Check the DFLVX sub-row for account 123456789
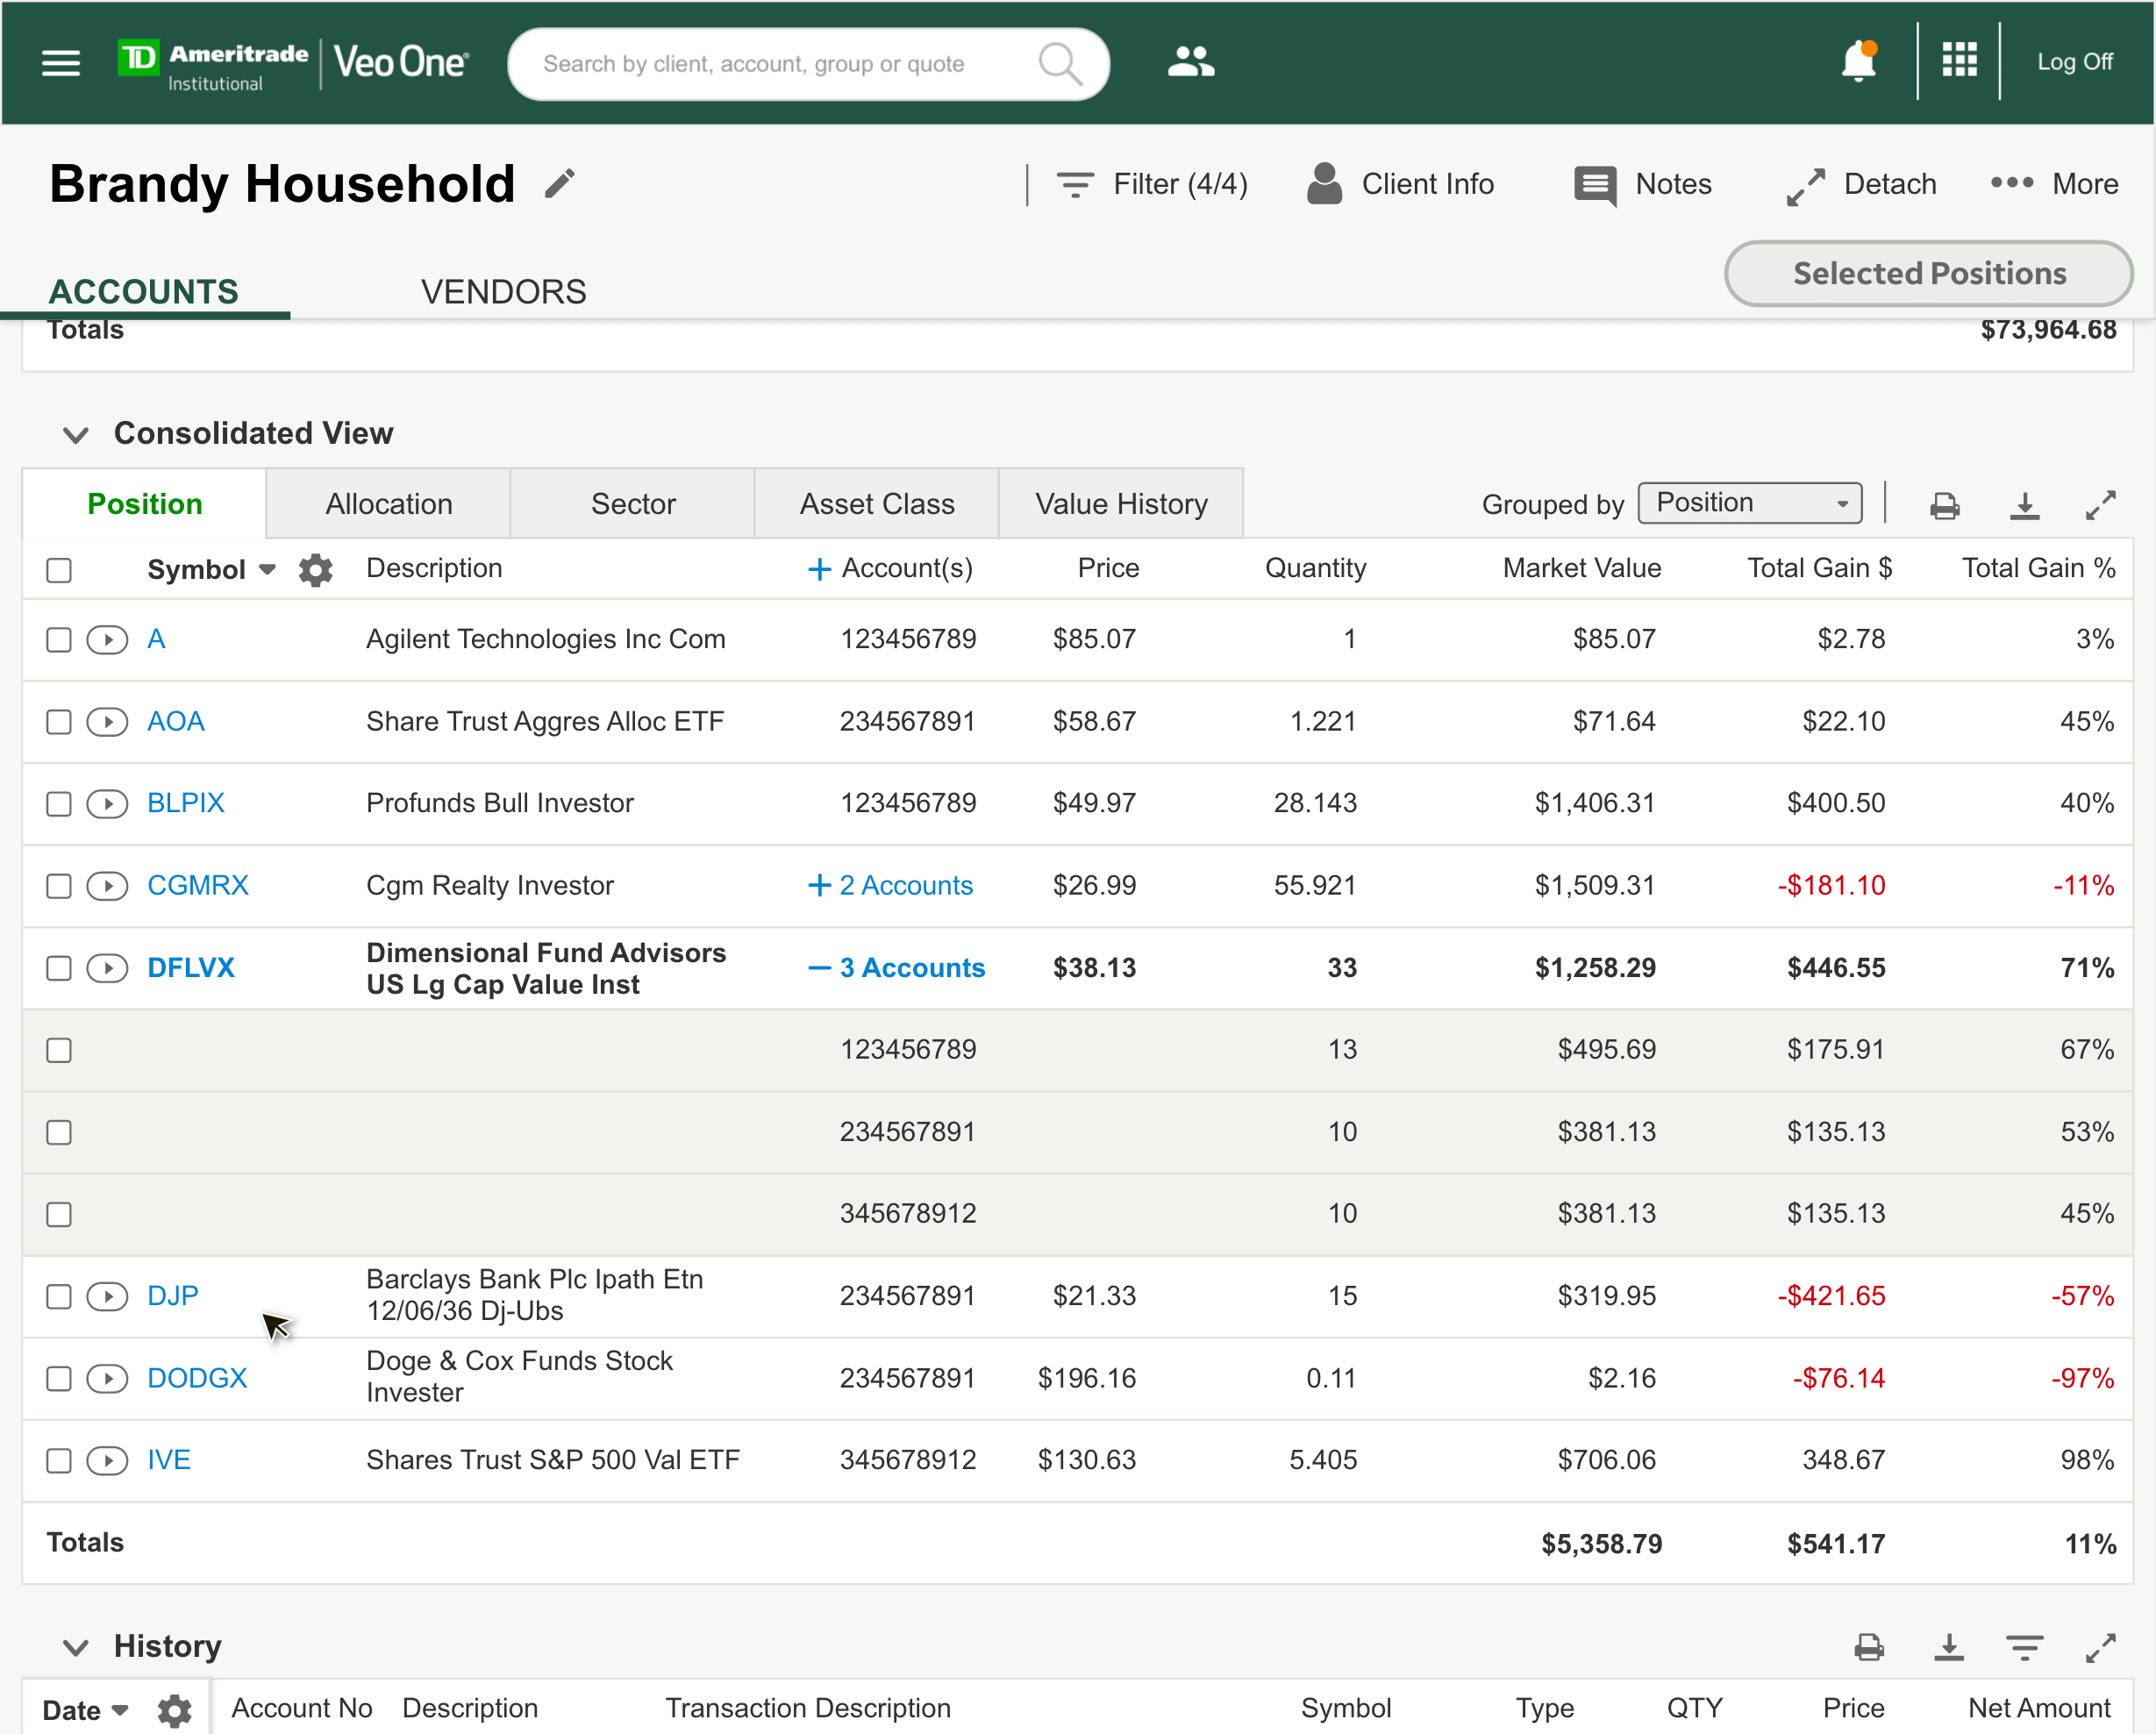The width and height of the screenshot is (2156, 1734). pyautogui.click(x=59, y=1050)
